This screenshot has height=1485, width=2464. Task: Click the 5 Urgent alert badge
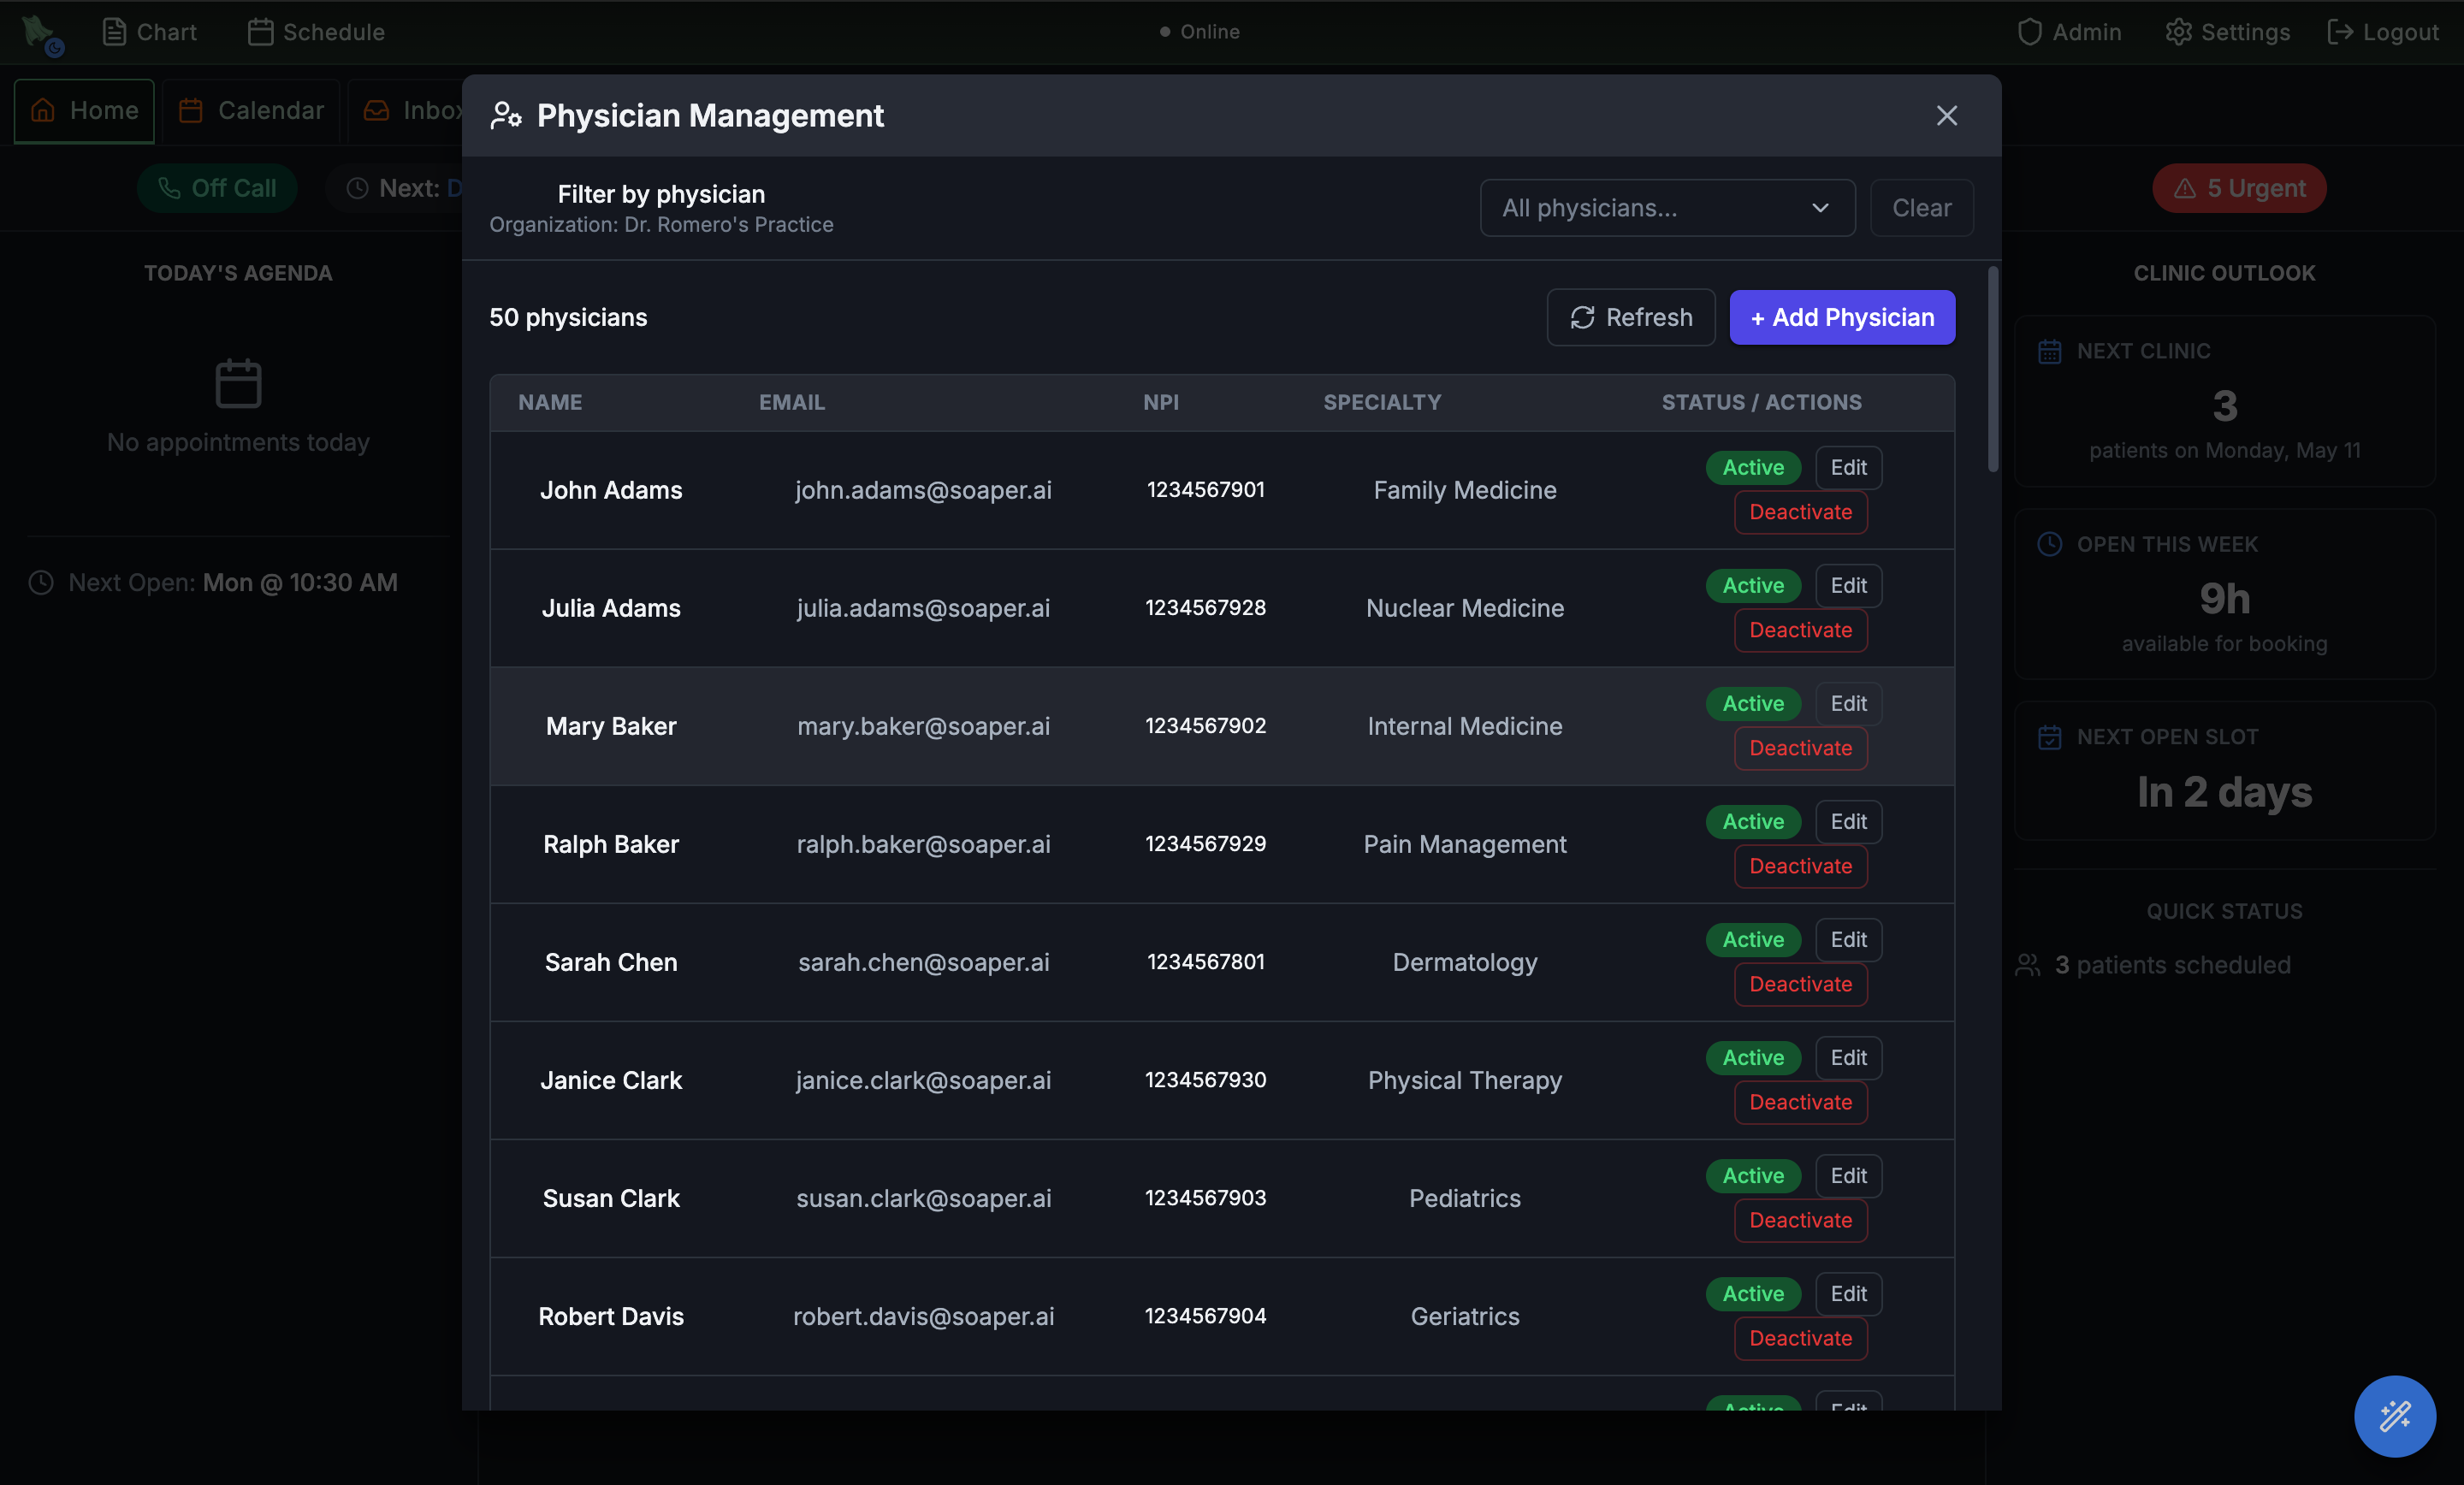click(2239, 188)
